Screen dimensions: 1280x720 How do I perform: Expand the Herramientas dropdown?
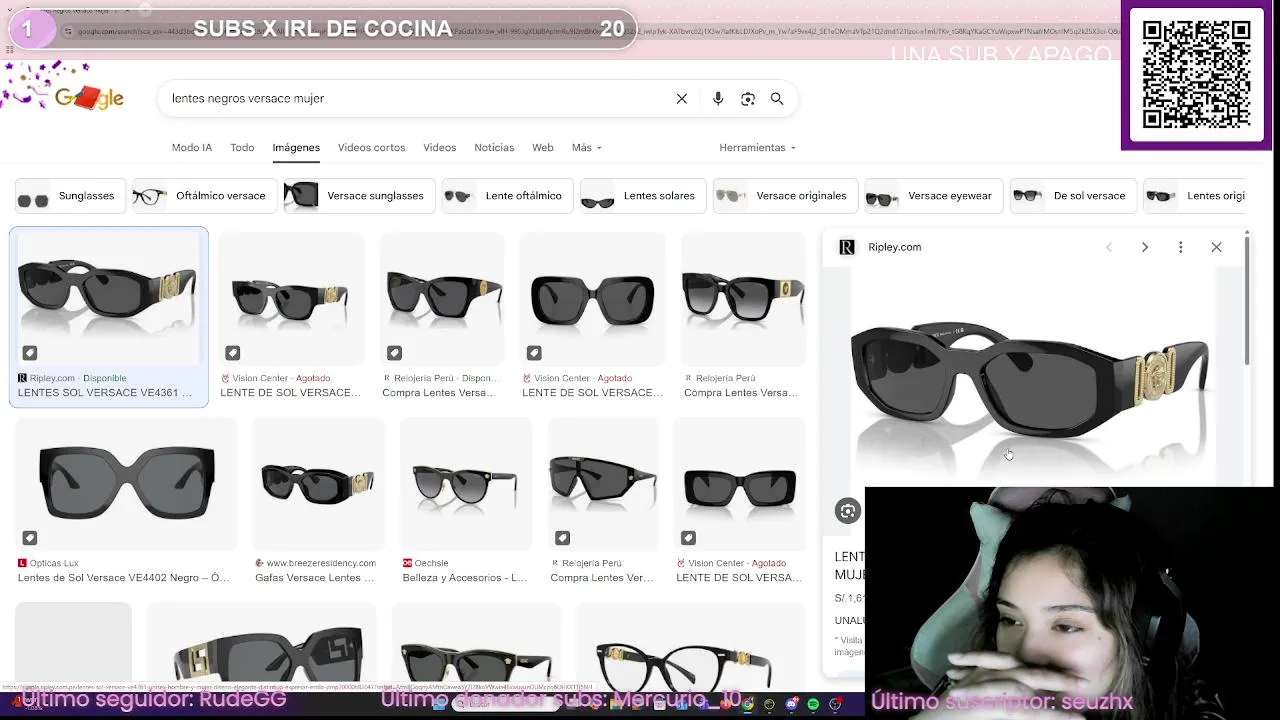[x=757, y=147]
